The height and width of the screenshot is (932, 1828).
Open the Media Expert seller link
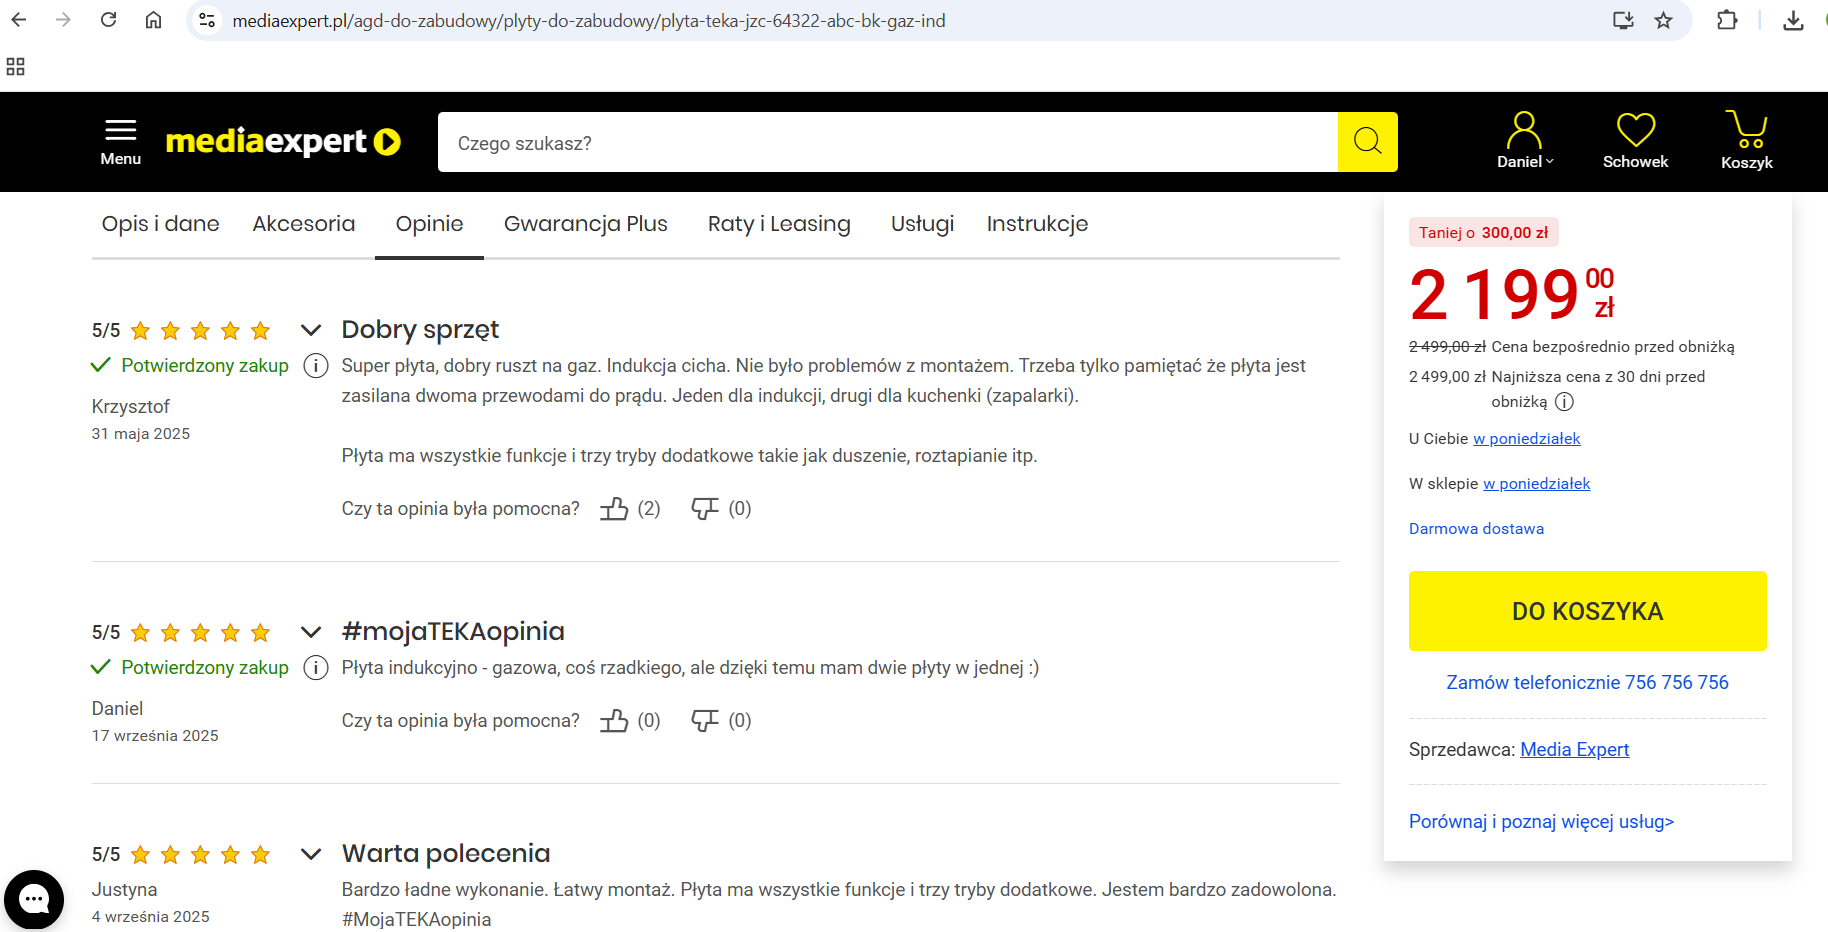pyautogui.click(x=1574, y=750)
